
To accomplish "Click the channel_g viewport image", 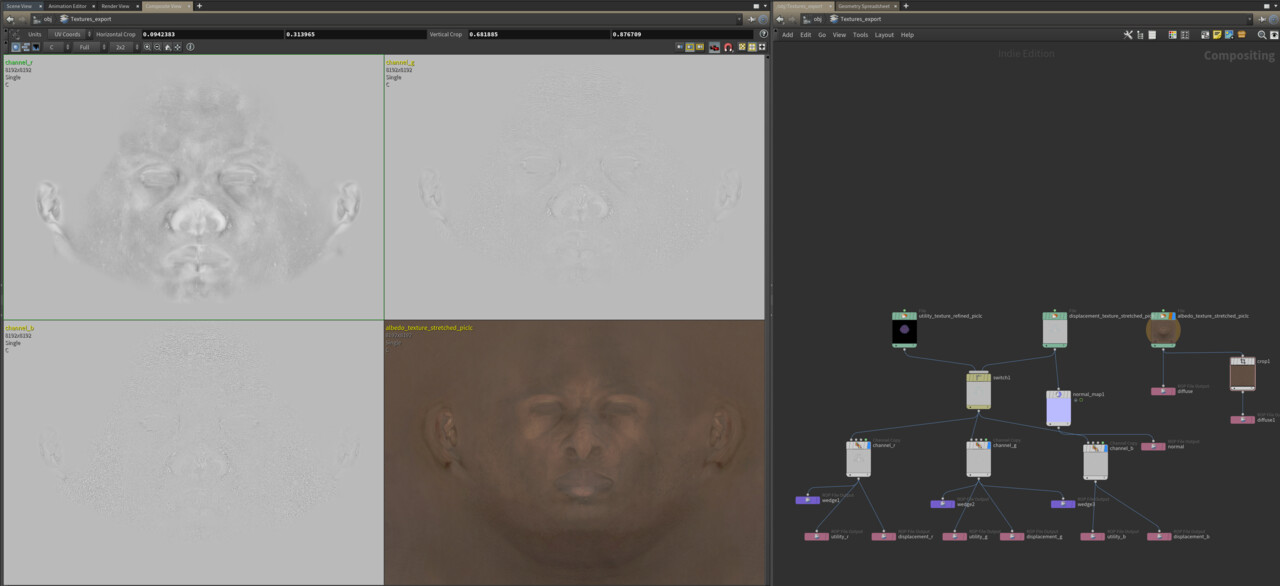I will pyautogui.click(x=574, y=187).
